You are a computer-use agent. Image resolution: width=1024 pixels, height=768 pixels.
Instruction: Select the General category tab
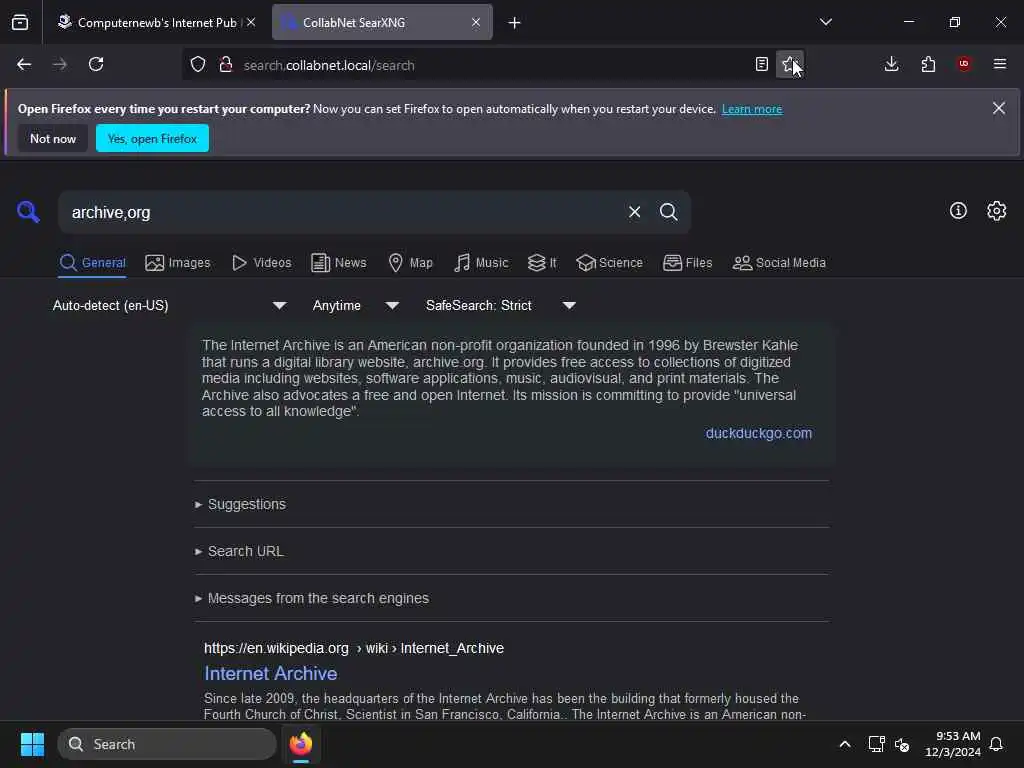92,263
